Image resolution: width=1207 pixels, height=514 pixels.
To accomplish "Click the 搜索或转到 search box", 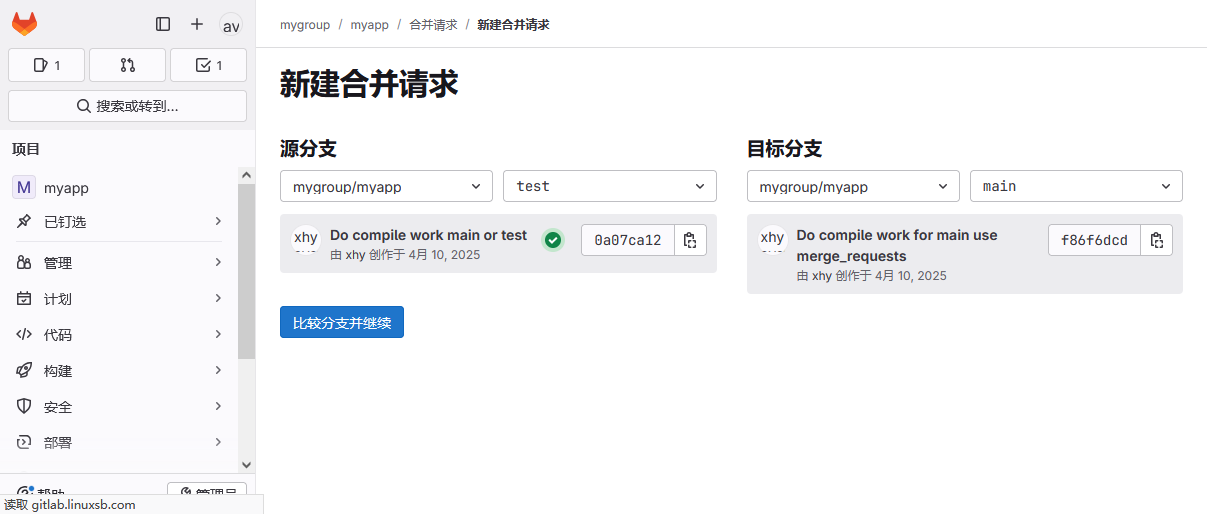I will click(127, 106).
